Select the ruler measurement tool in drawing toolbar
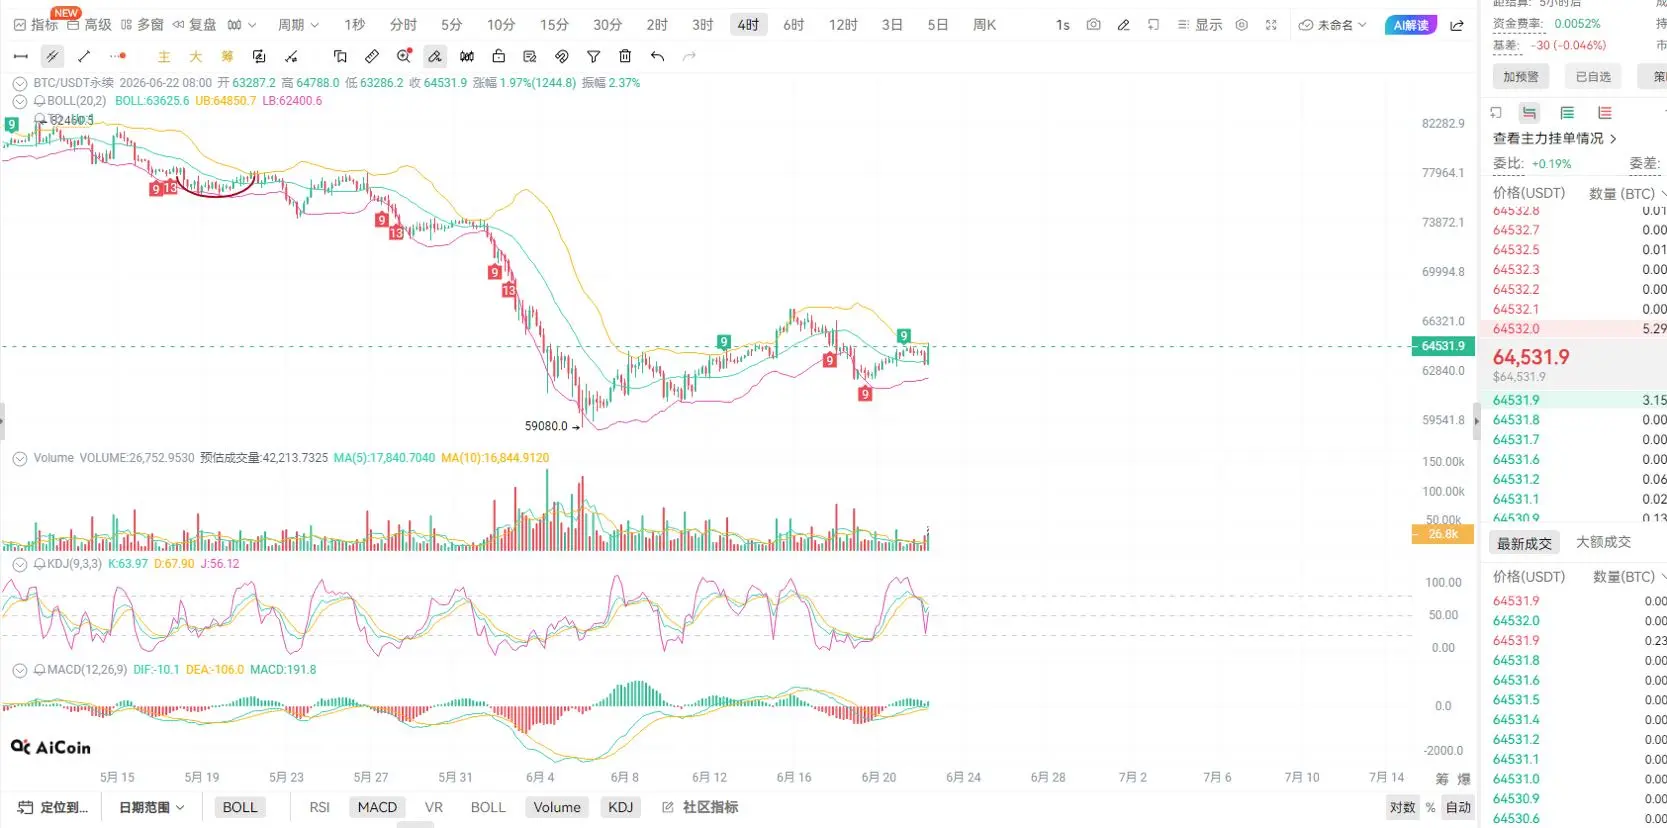The width and height of the screenshot is (1667, 828). click(x=372, y=57)
